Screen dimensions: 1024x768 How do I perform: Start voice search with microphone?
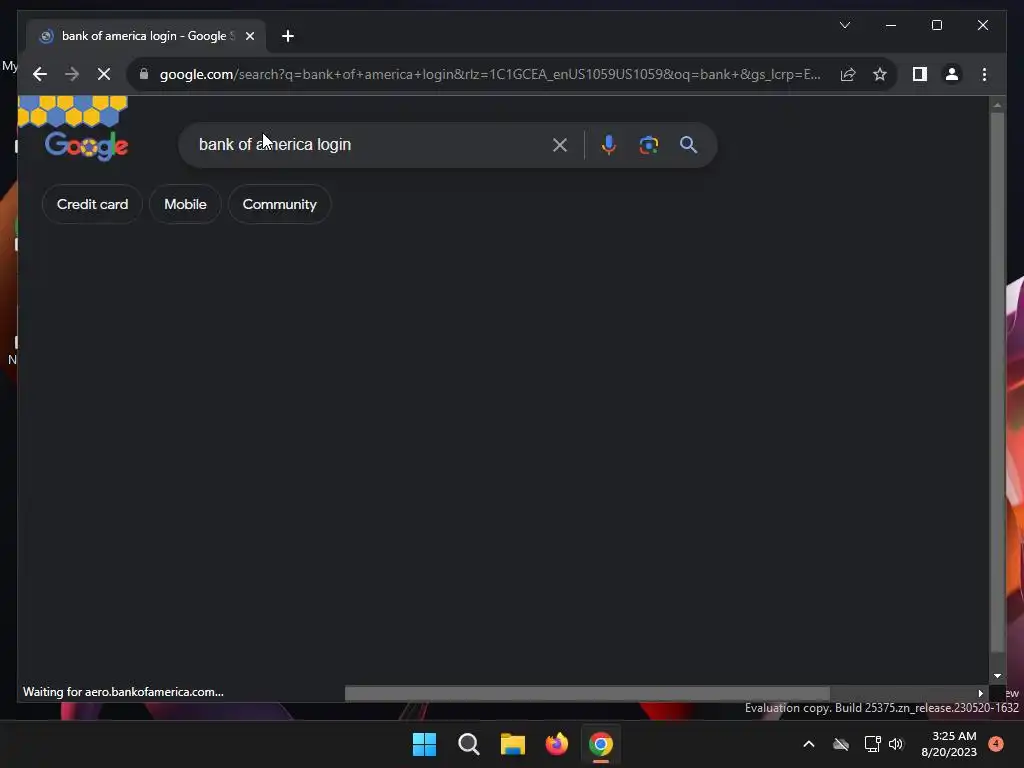[x=609, y=145]
